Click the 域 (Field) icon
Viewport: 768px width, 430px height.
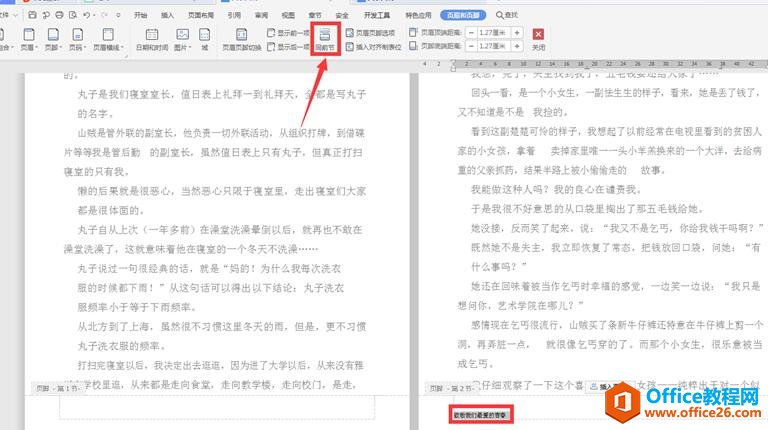click(x=204, y=39)
